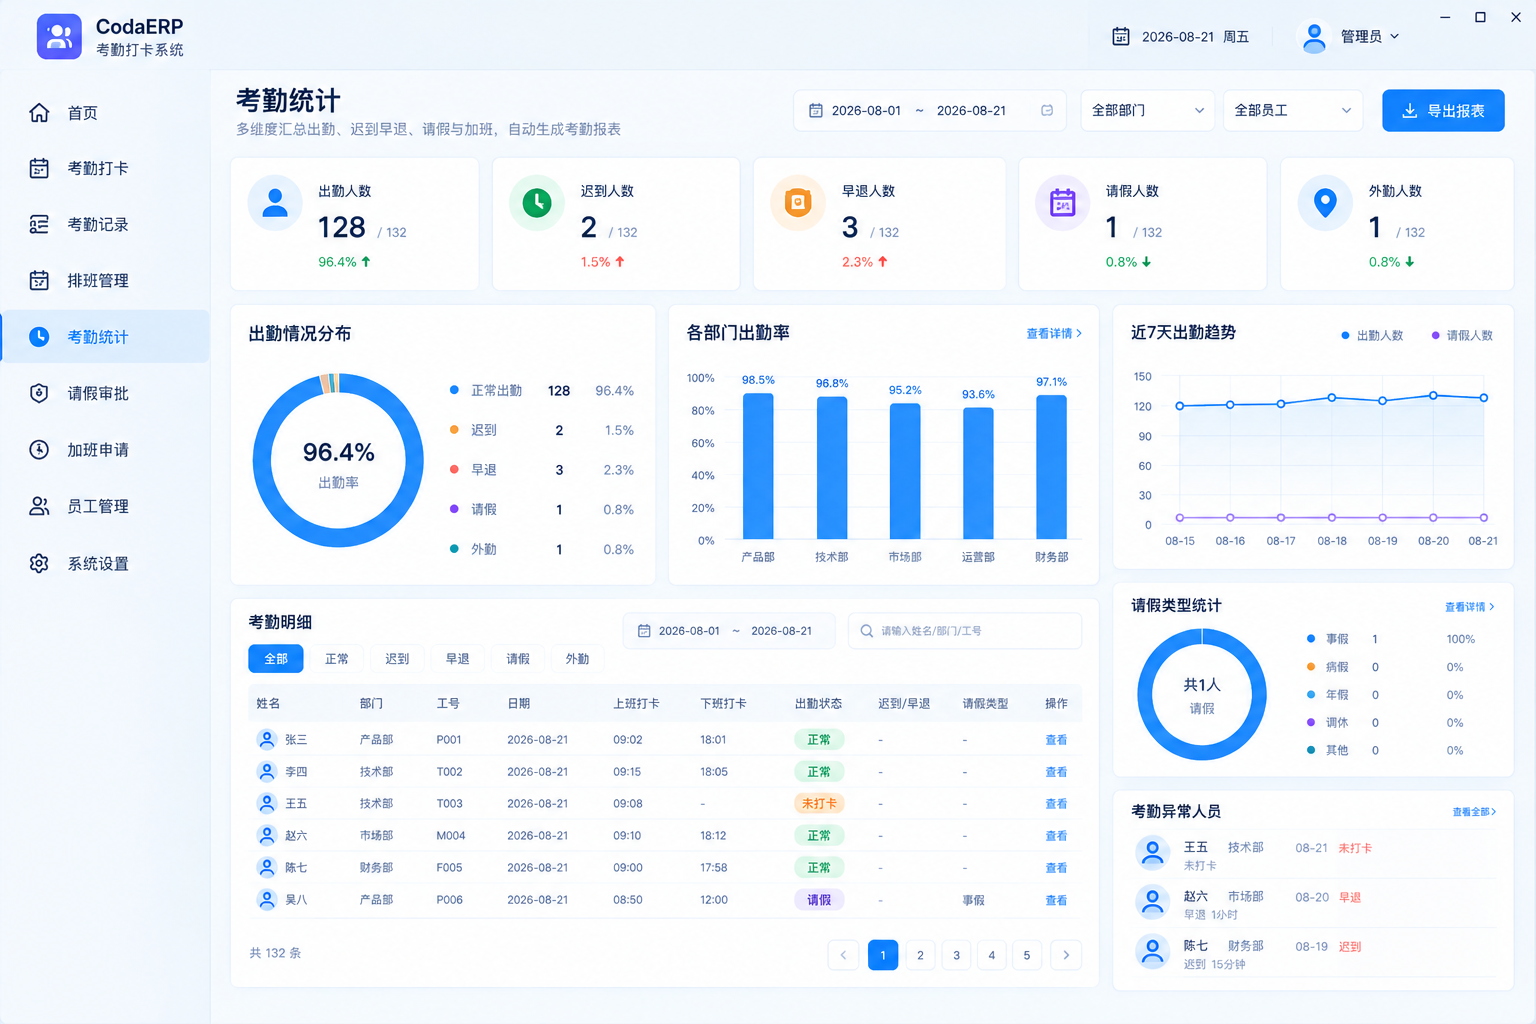Click 查看 link for 李四 row
The width and height of the screenshot is (1536, 1024).
click(x=1056, y=772)
